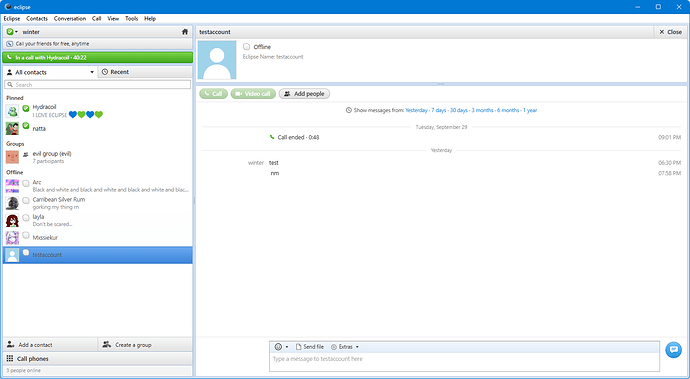This screenshot has height=379, width=690.
Task: Open Hydracoil's avatar in pinned contacts
Action: click(12, 111)
